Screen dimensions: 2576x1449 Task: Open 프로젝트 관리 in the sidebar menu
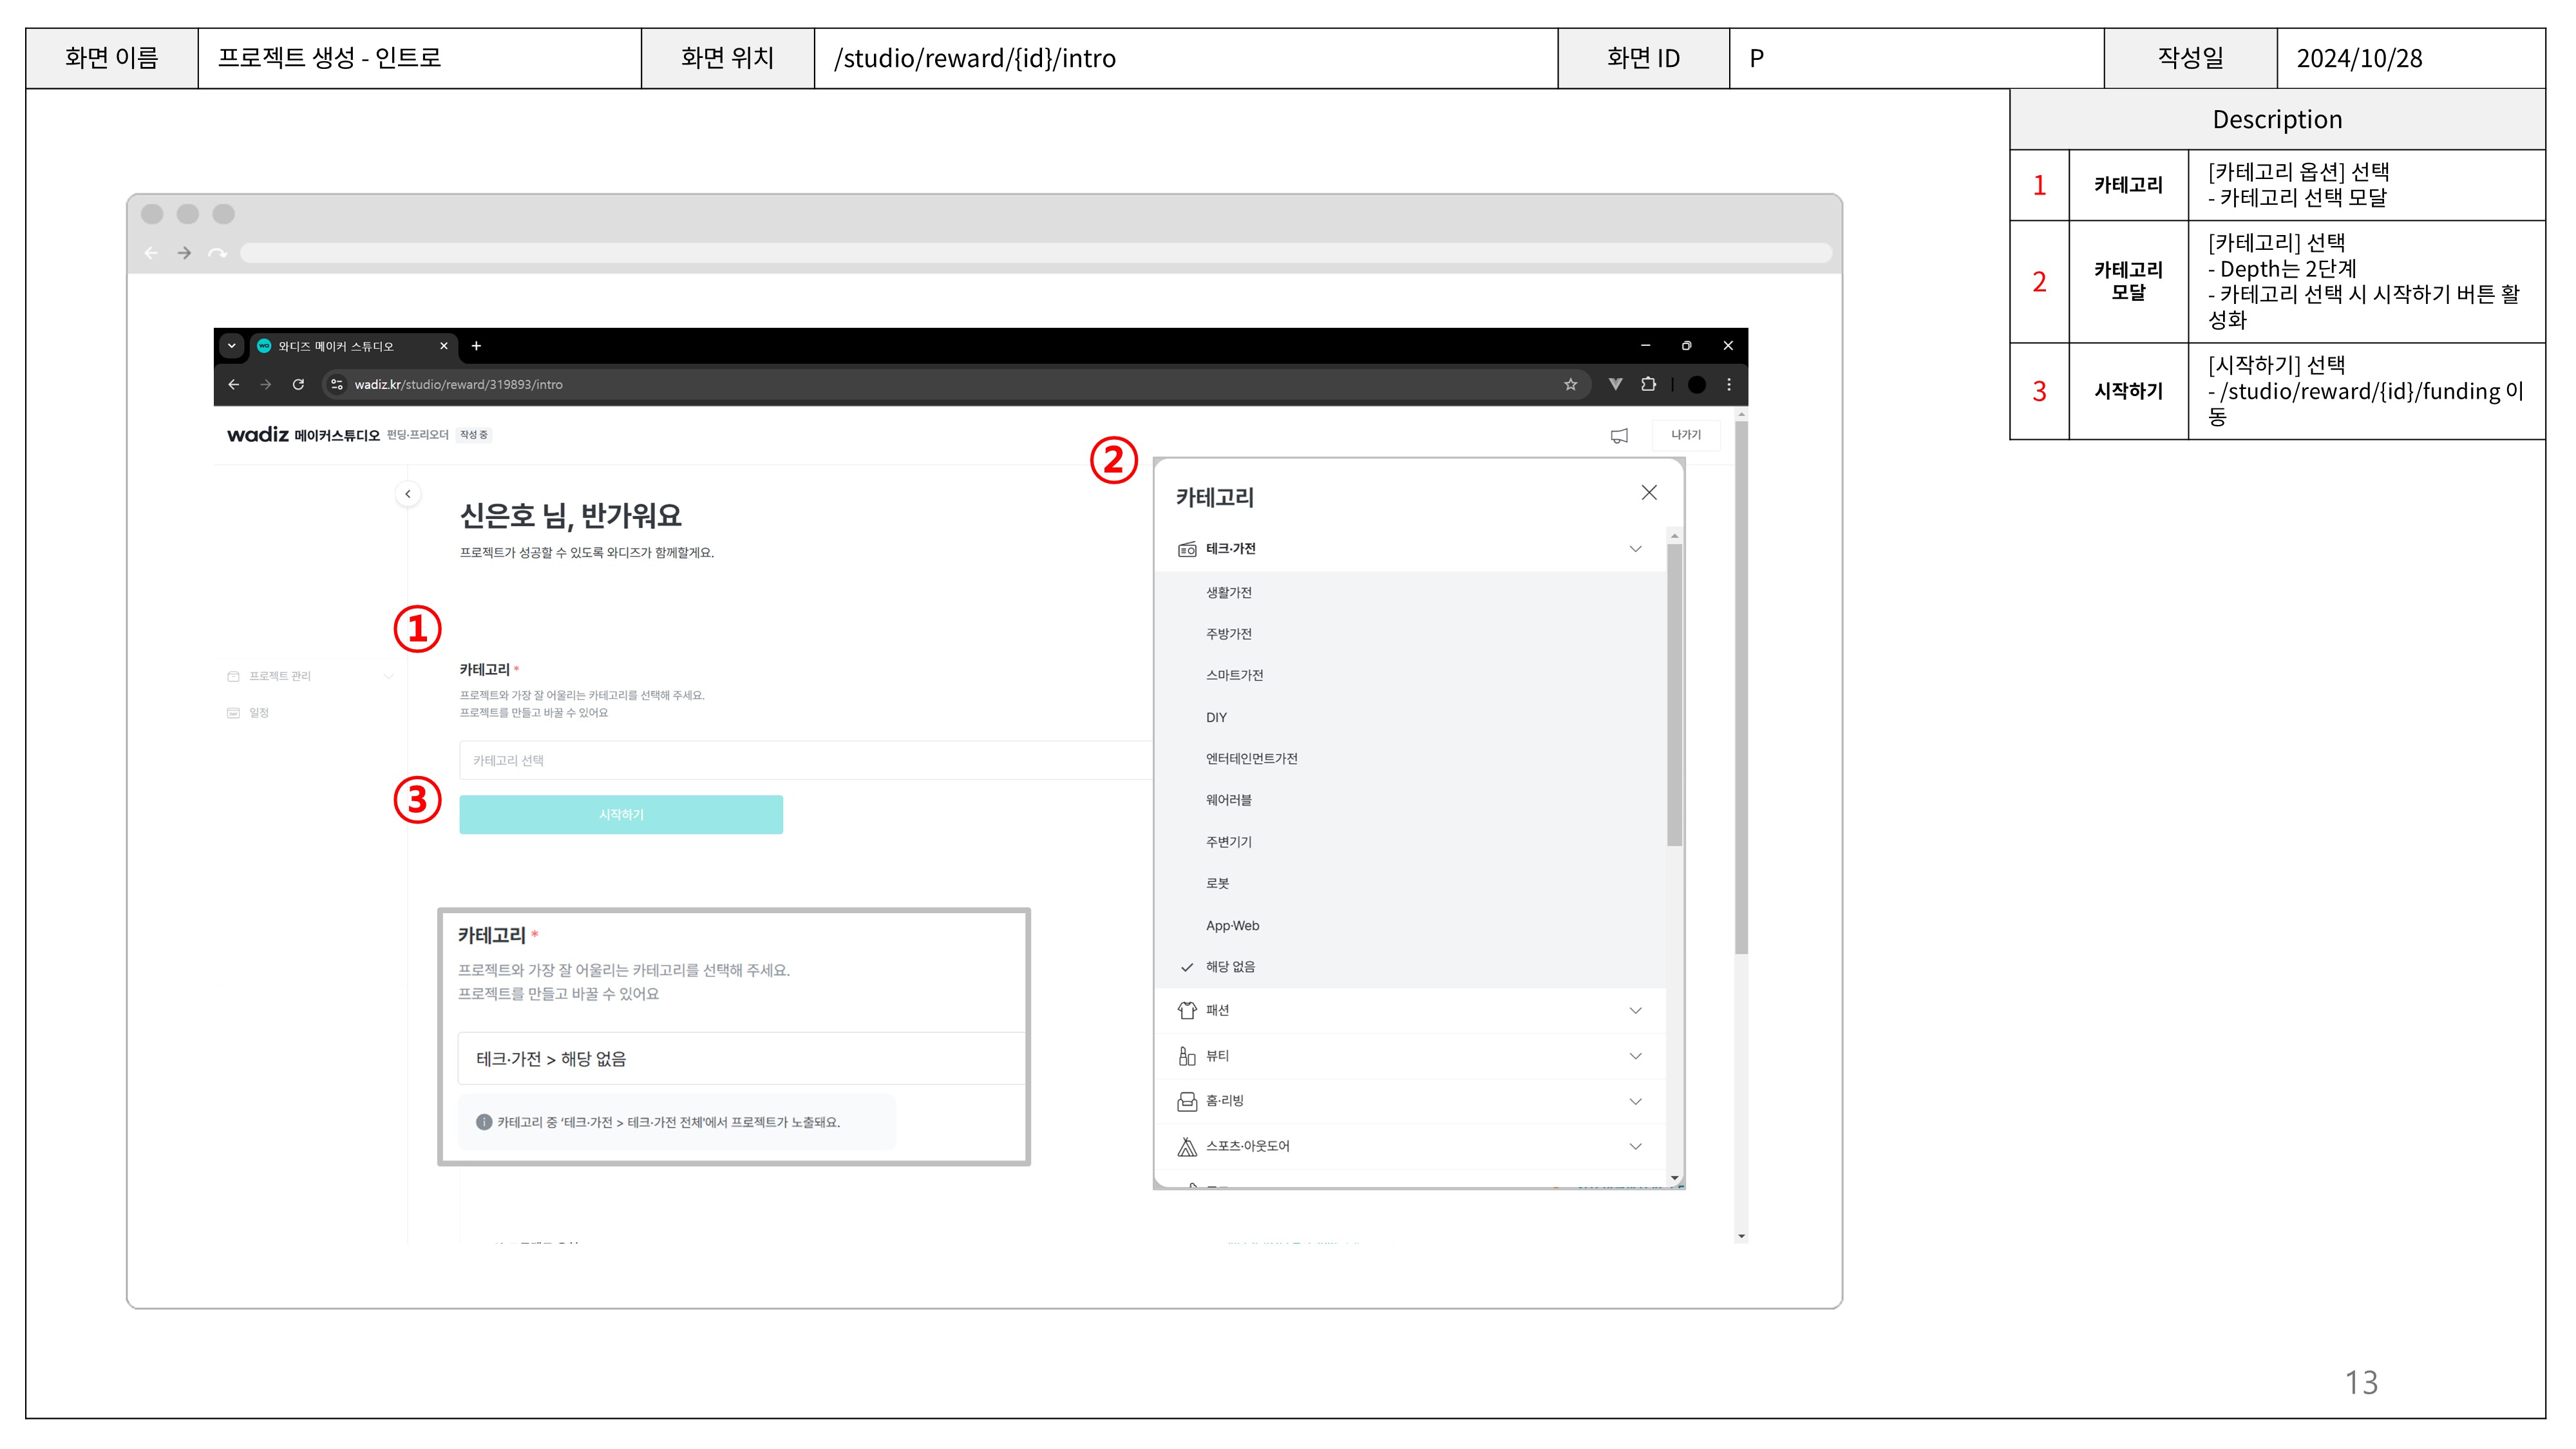(280, 676)
